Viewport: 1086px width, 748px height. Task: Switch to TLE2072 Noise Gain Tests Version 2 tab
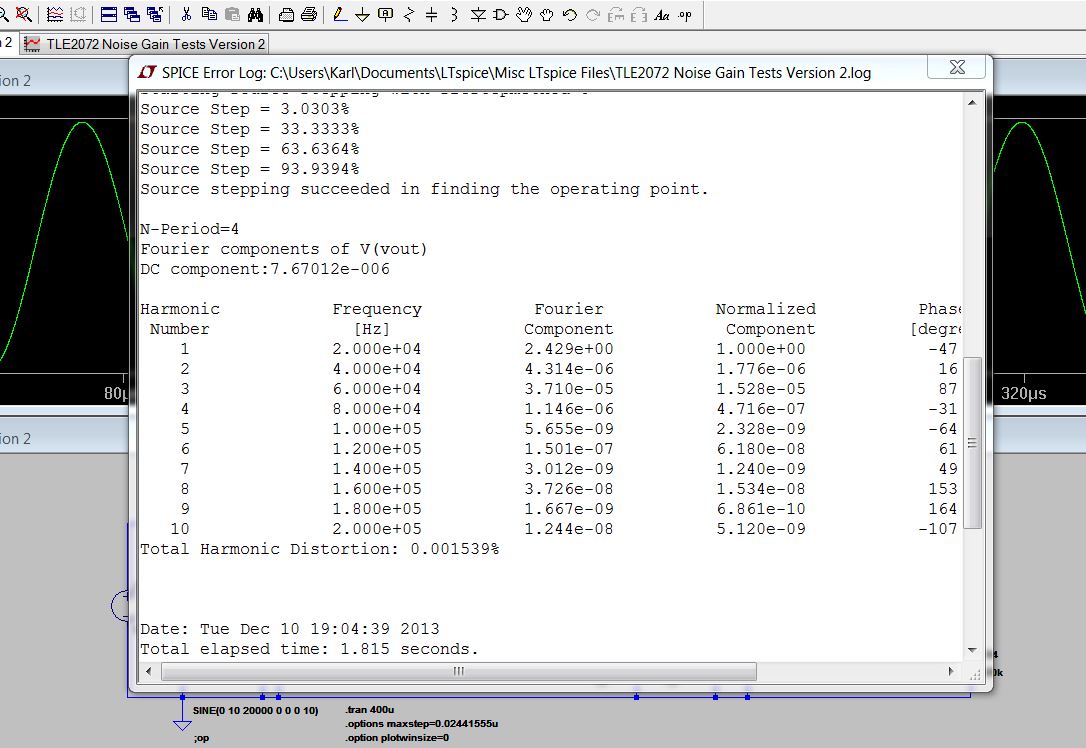[x=144, y=44]
